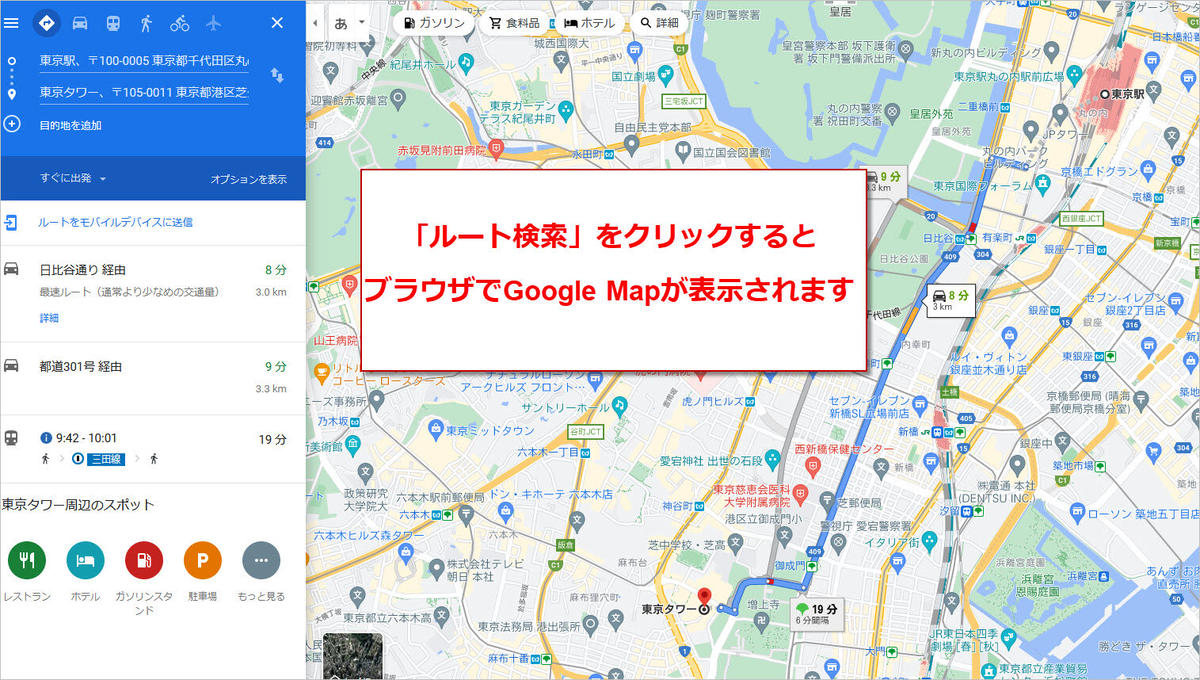This screenshot has height=680, width=1200.
Task: Select the 都道301号 経由 route
Action: [x=152, y=378]
